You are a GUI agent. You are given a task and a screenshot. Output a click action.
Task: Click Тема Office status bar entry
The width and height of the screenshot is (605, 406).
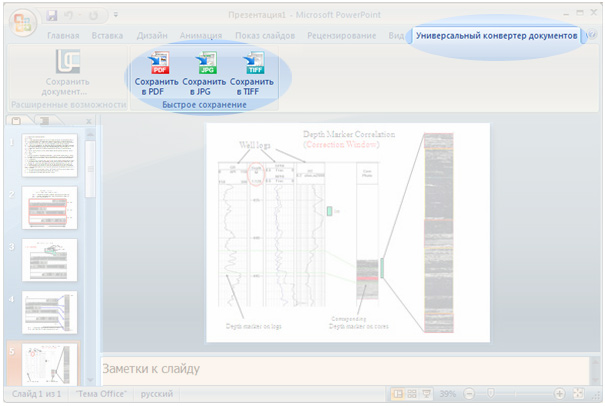tap(101, 394)
